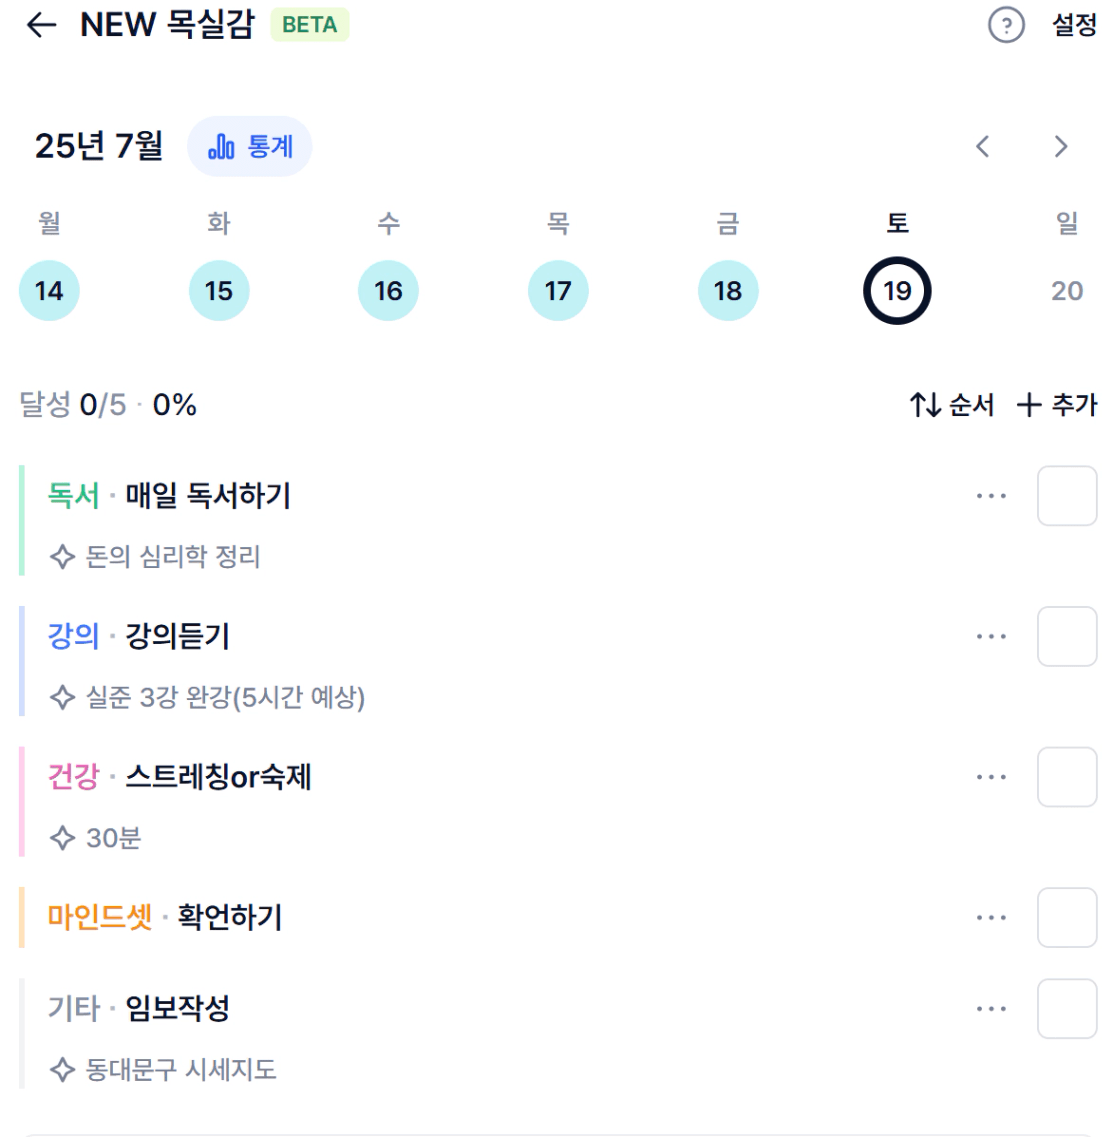This screenshot has width=1113, height=1137.
Task: Select Monday the 14th in week row
Action: point(49,291)
